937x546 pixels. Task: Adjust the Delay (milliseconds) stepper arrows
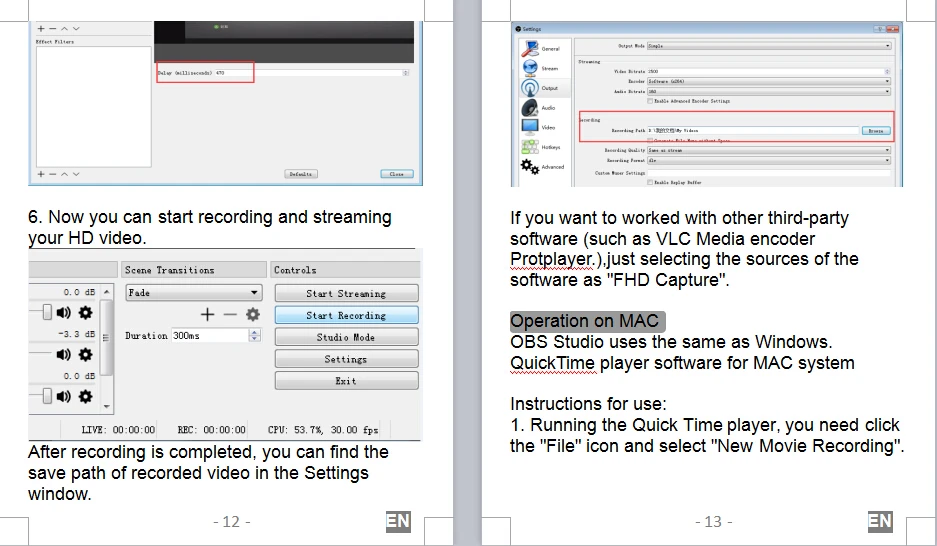tap(406, 73)
